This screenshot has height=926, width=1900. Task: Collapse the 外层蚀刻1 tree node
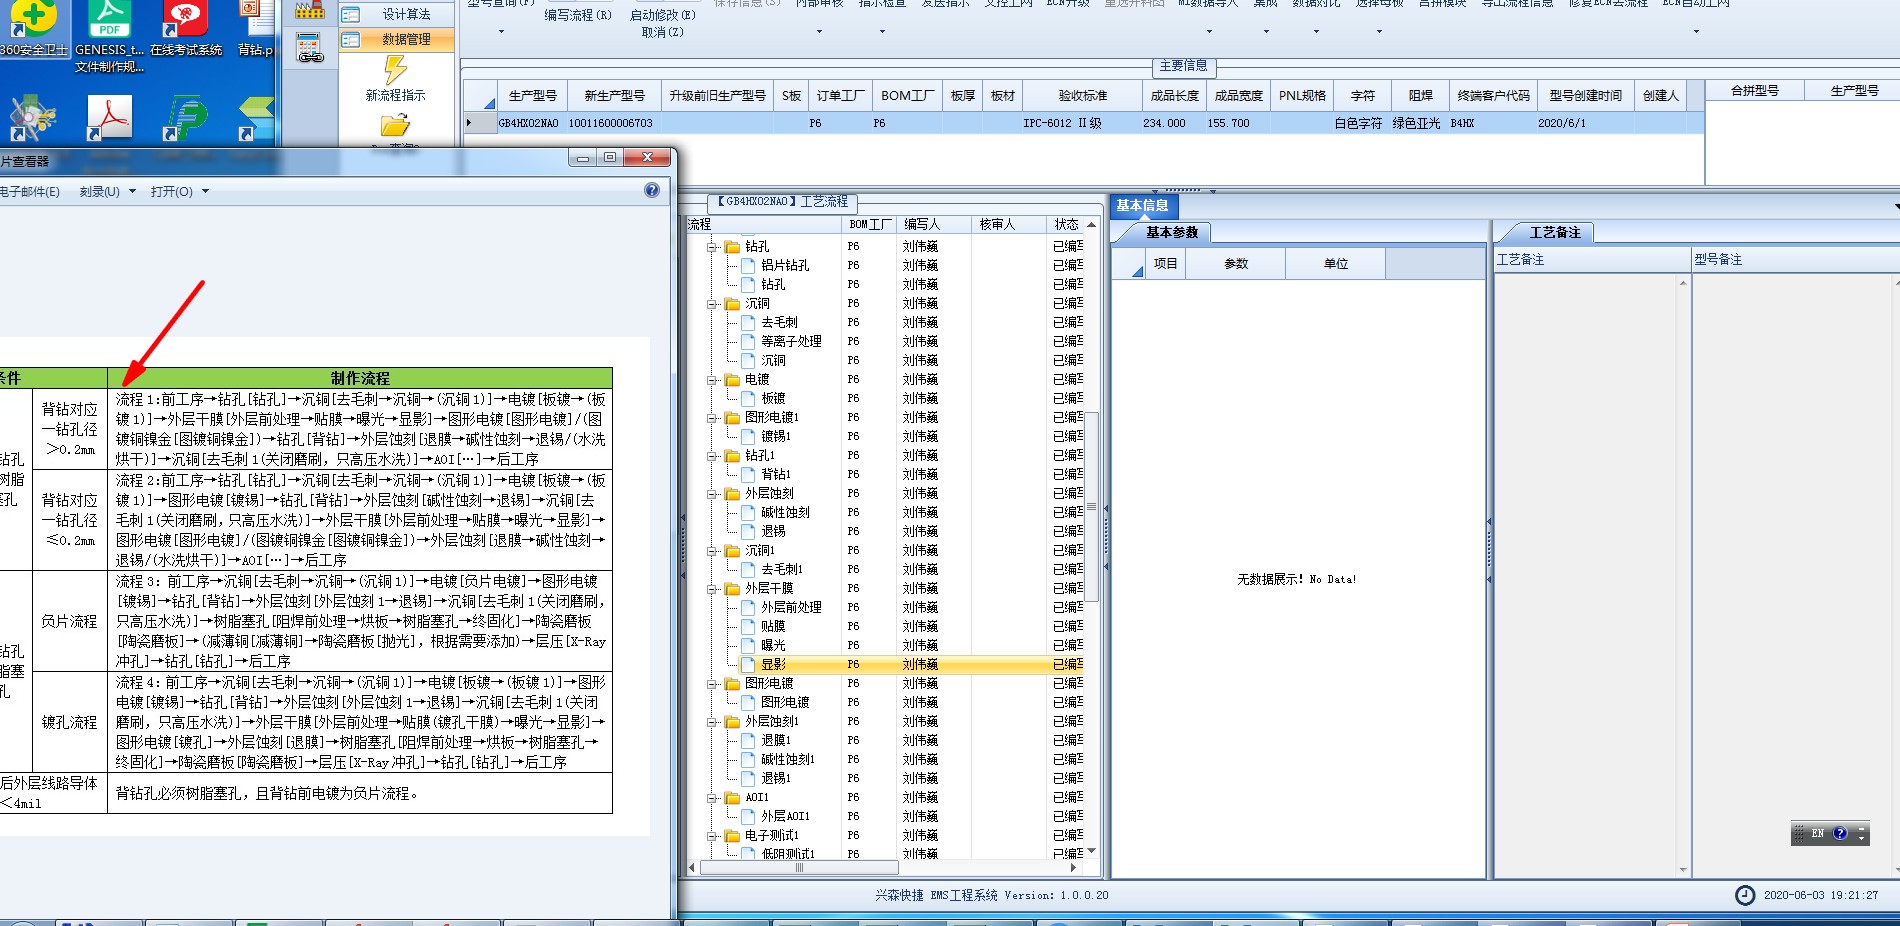[x=713, y=722]
